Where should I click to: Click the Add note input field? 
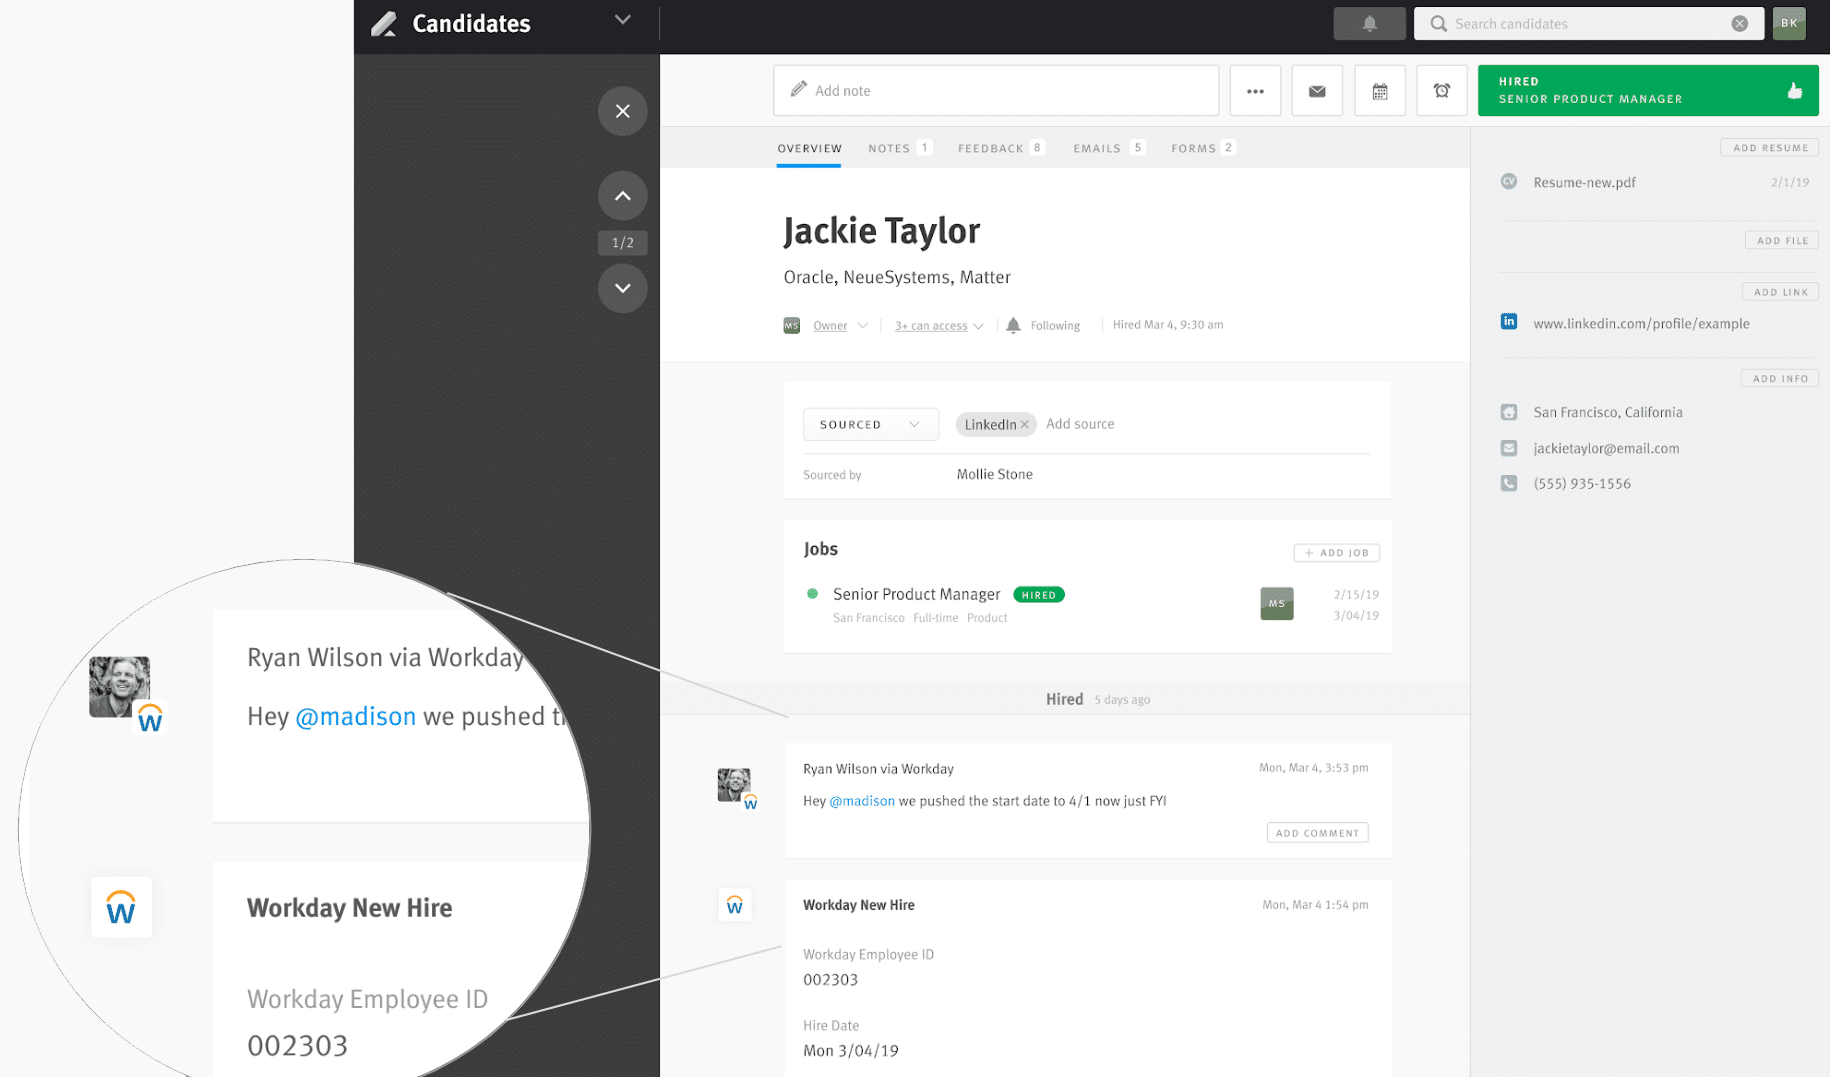(x=995, y=90)
